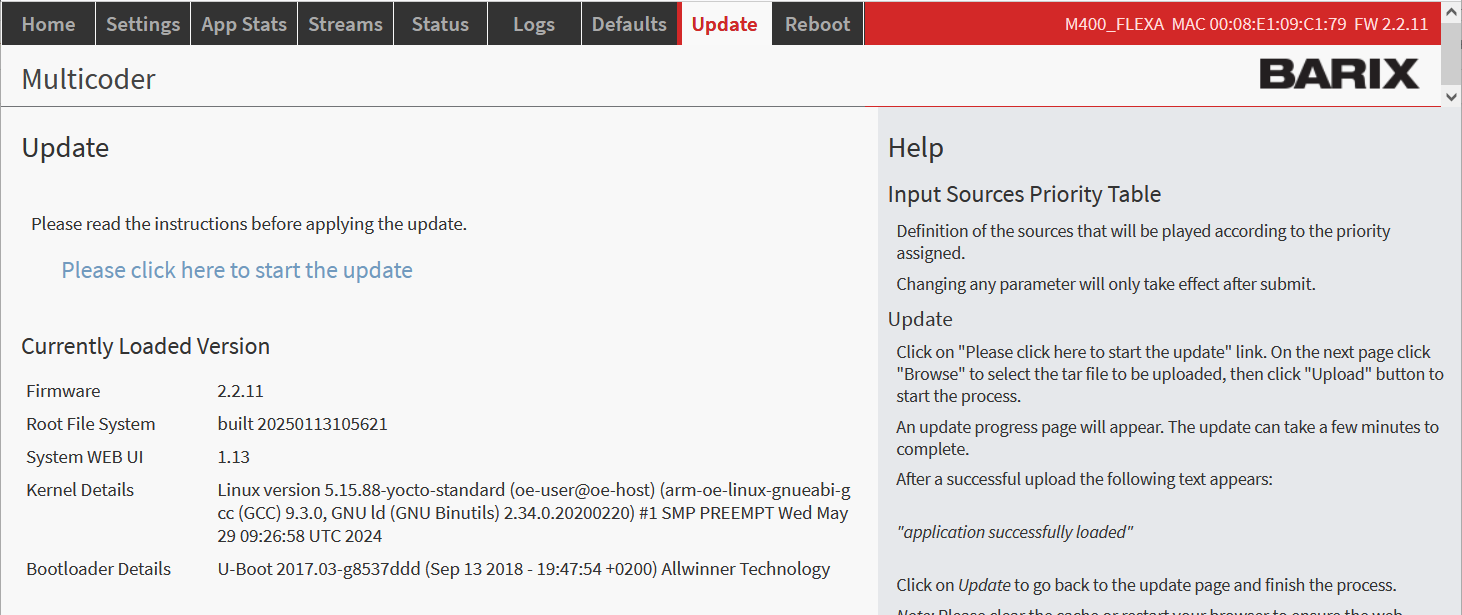Click the Bootloader Details U-Boot text
1462x615 pixels.
click(x=523, y=569)
